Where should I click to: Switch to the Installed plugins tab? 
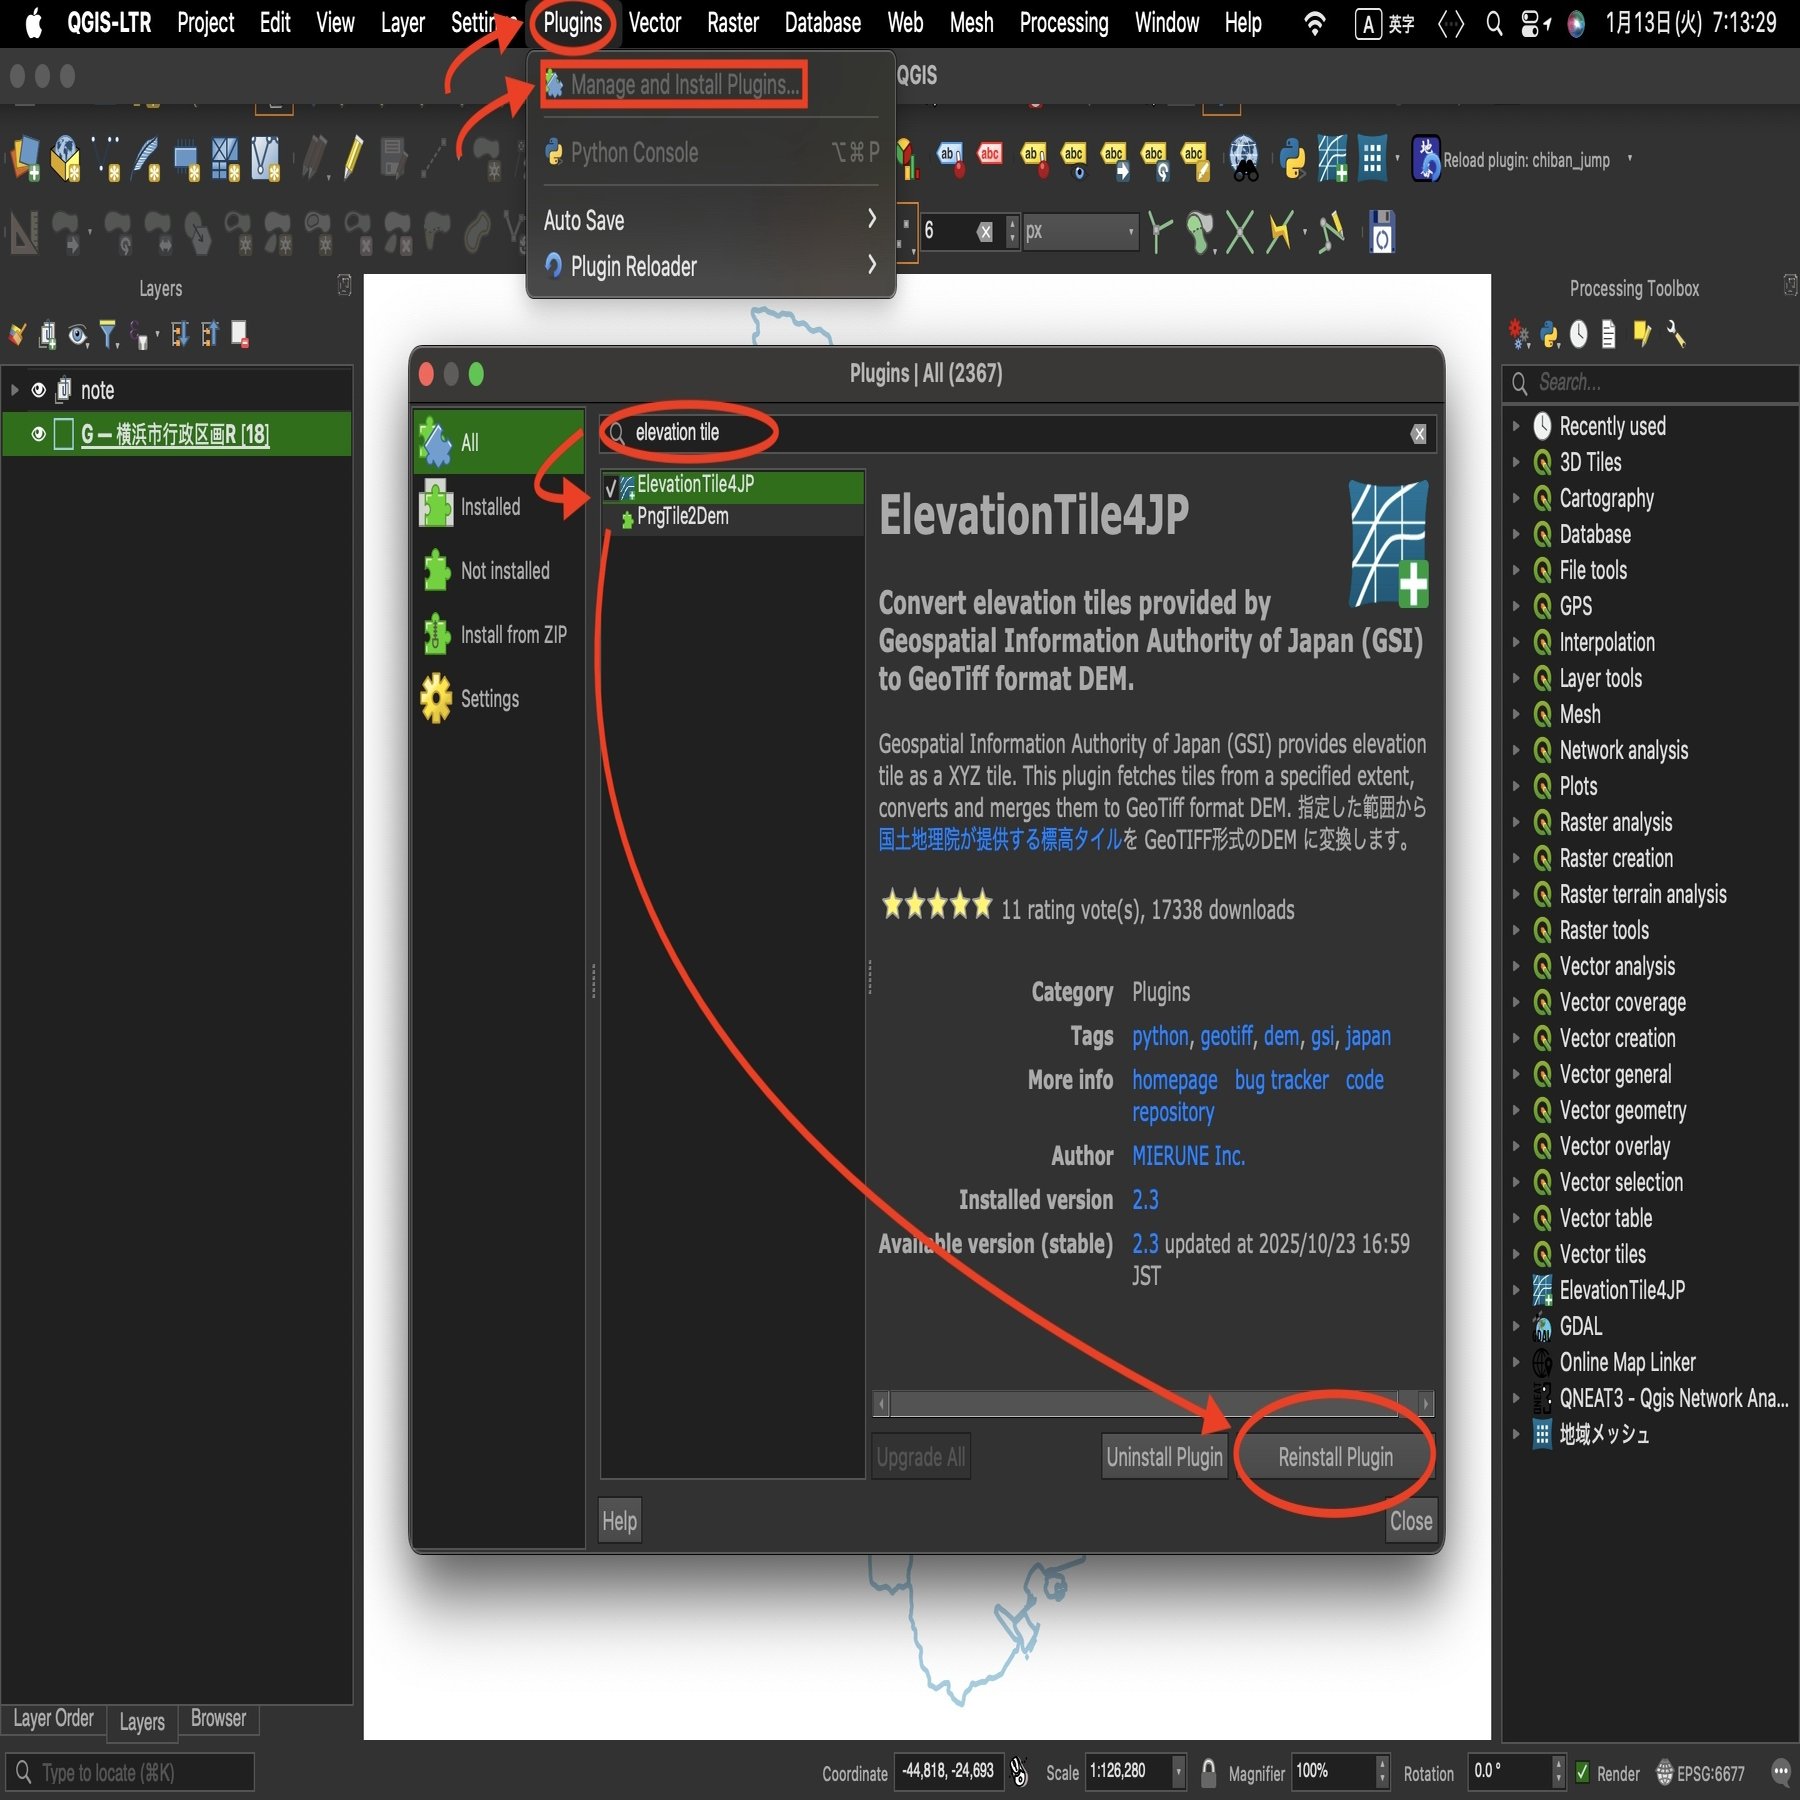tap(500, 506)
